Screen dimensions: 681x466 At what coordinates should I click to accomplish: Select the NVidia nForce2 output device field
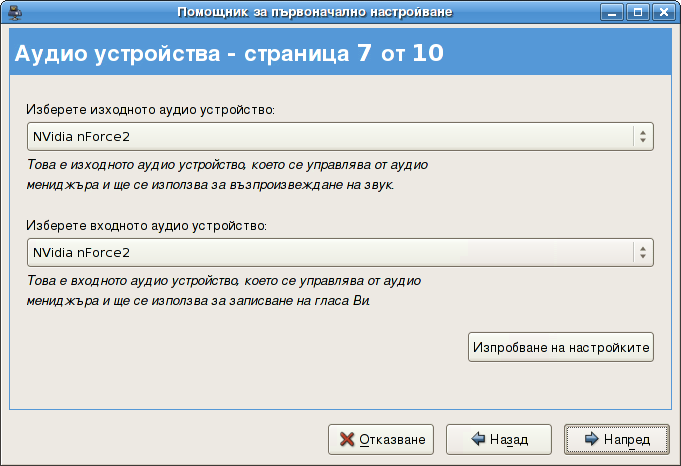tap(330, 137)
